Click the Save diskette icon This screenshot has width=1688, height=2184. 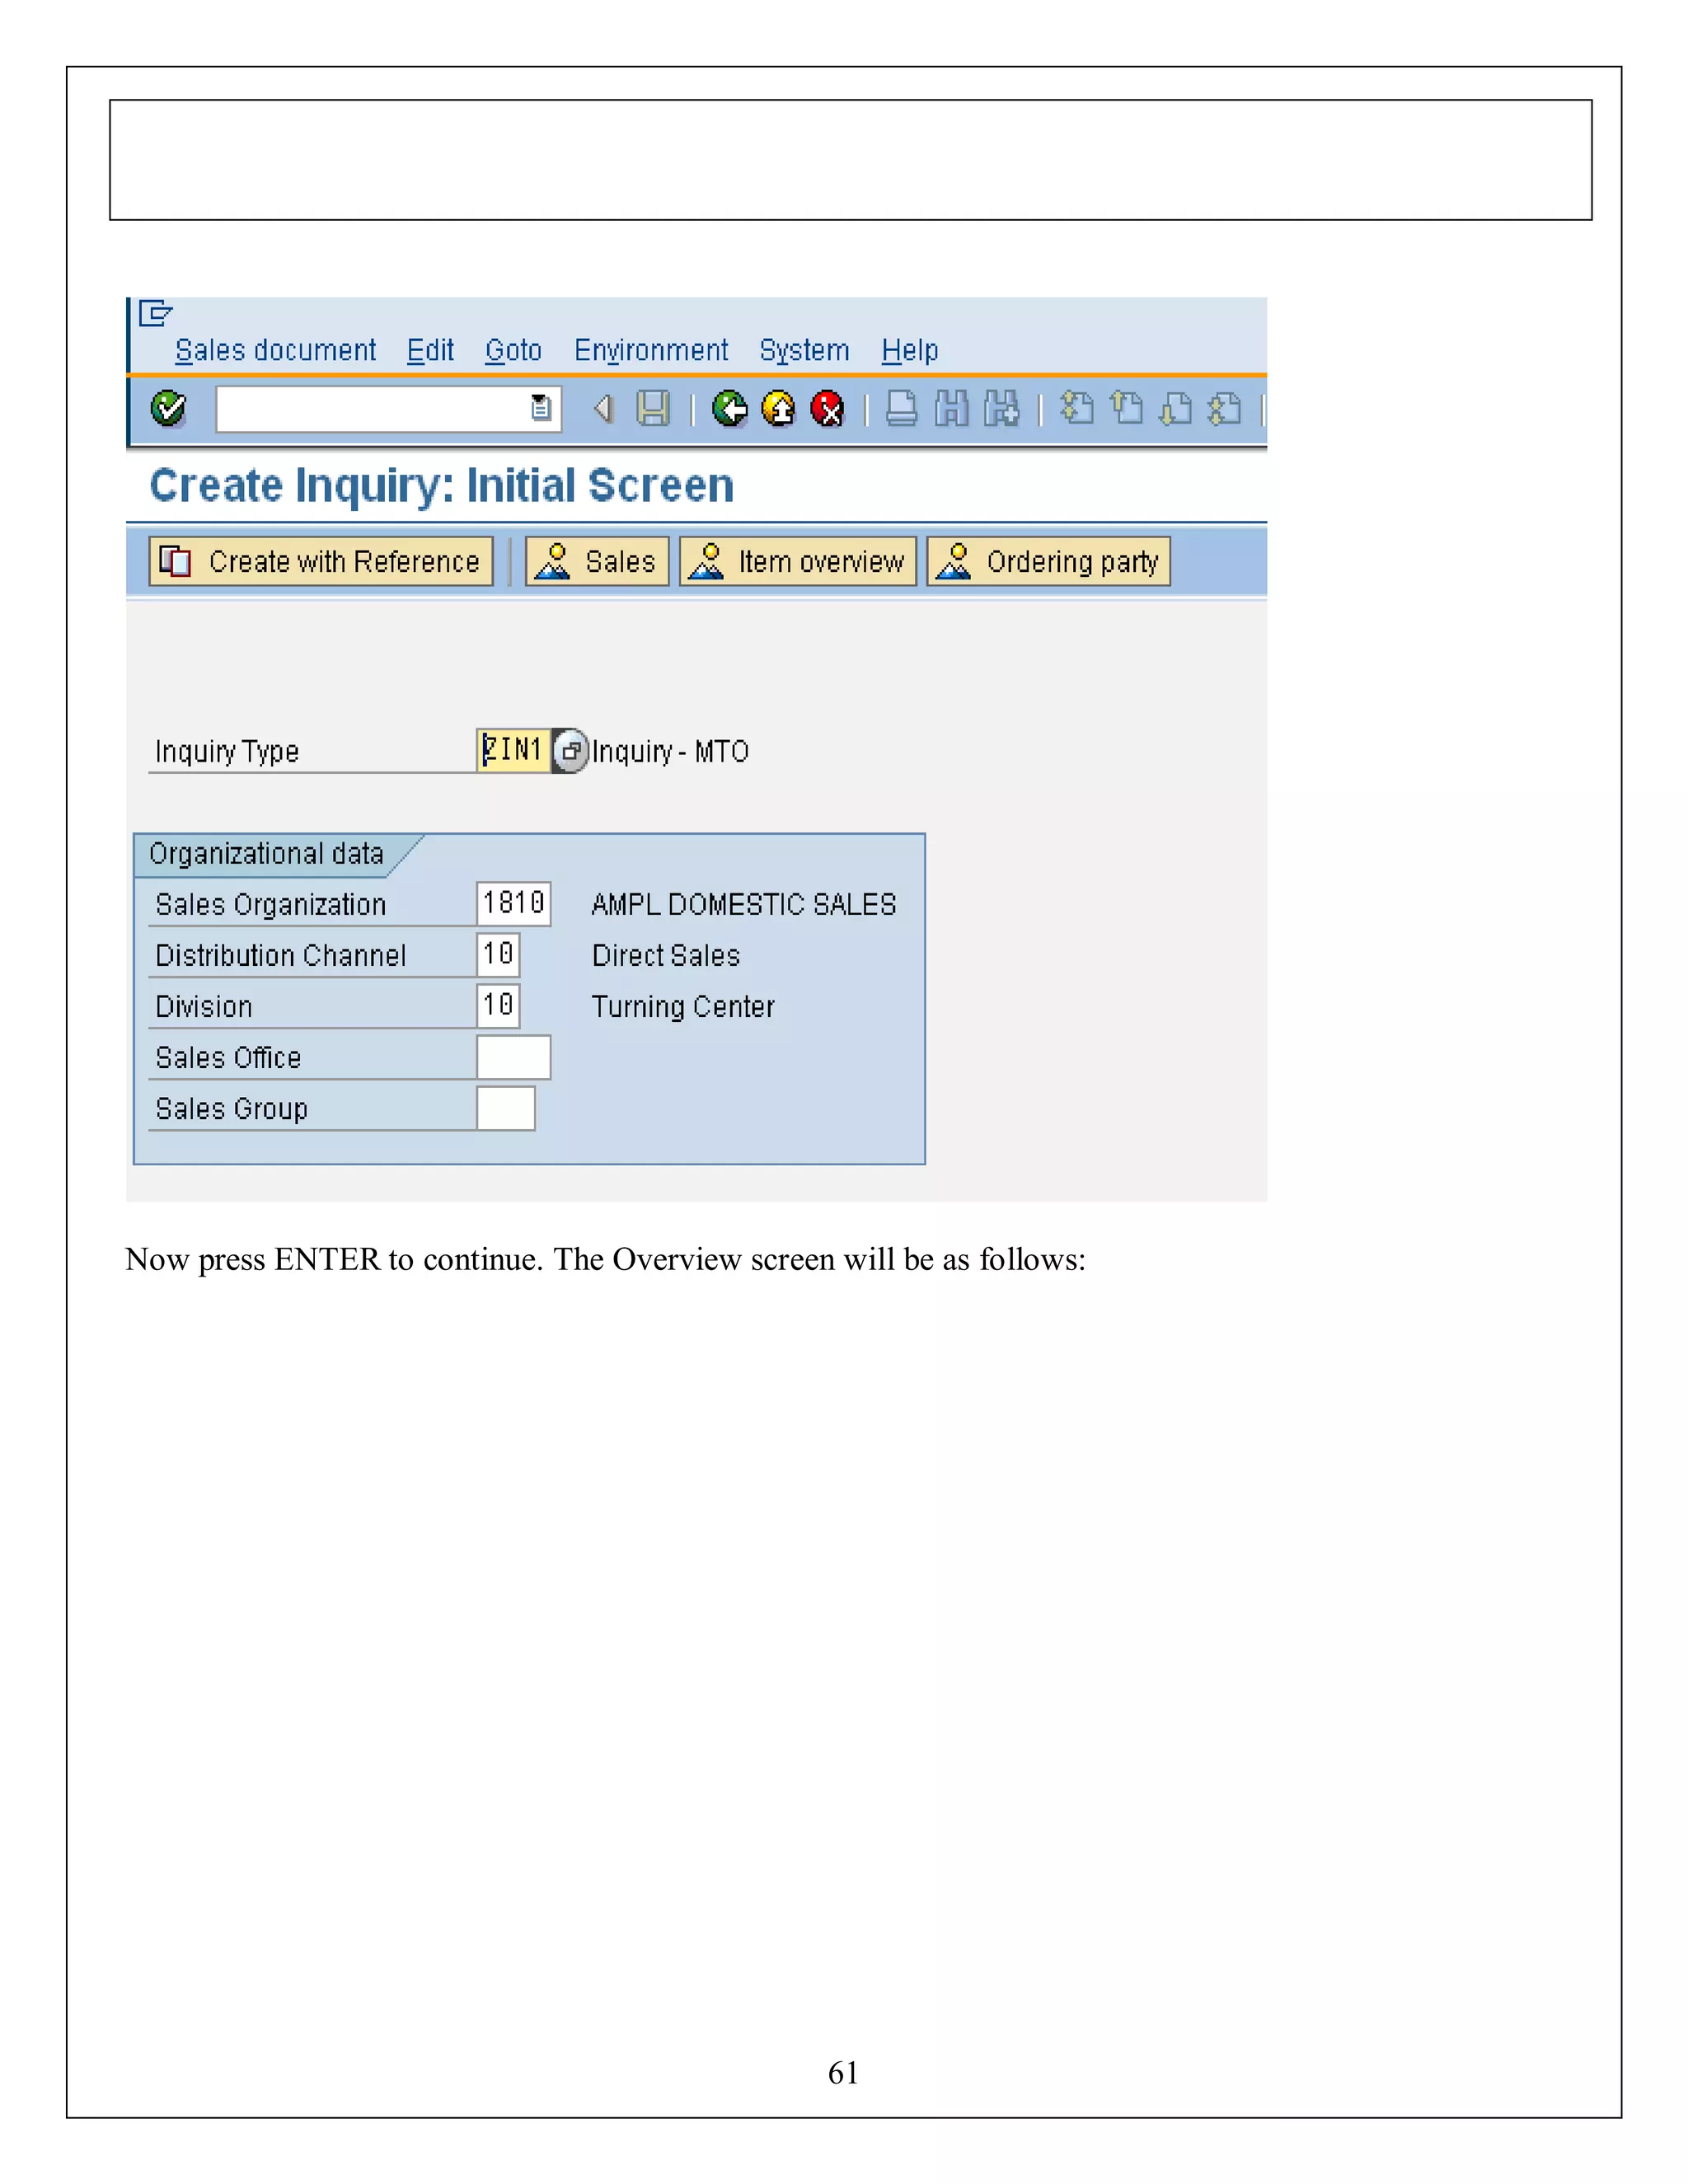pyautogui.click(x=653, y=408)
